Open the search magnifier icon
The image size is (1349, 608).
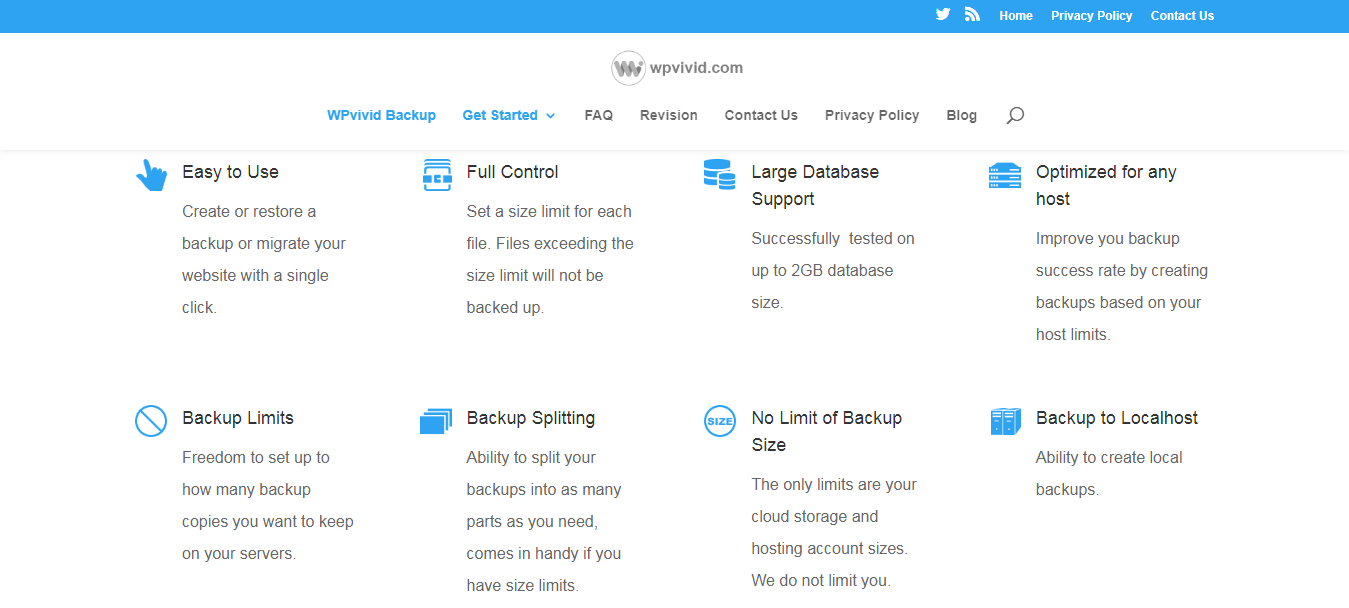tap(1015, 115)
